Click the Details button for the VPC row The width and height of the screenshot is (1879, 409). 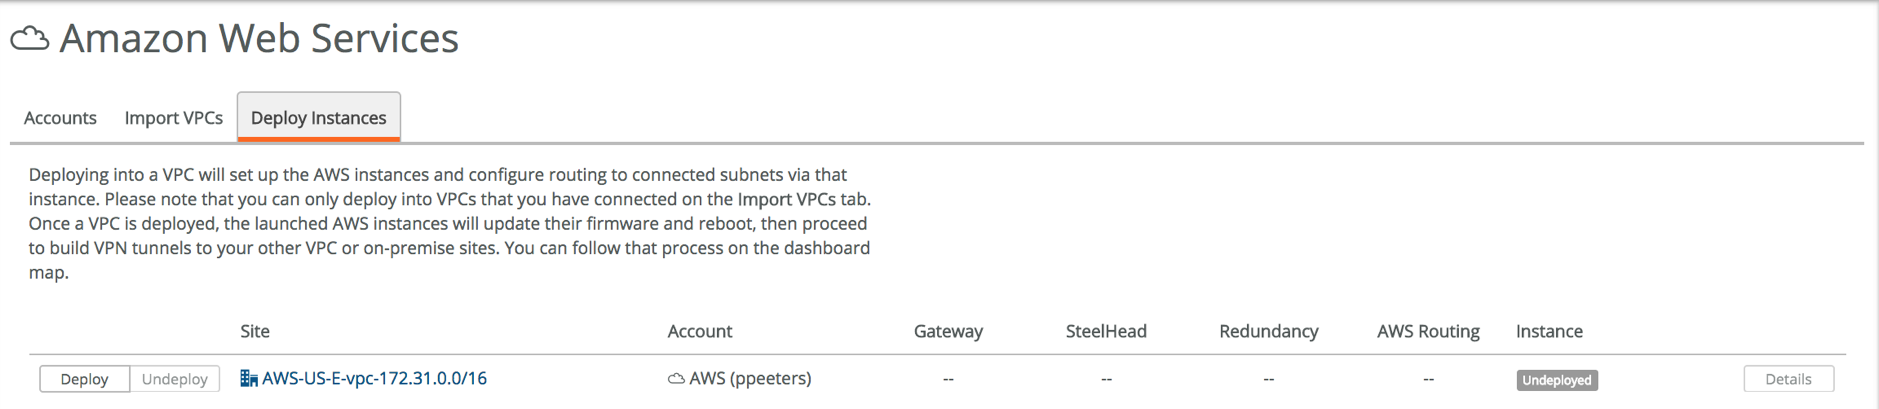click(1787, 379)
